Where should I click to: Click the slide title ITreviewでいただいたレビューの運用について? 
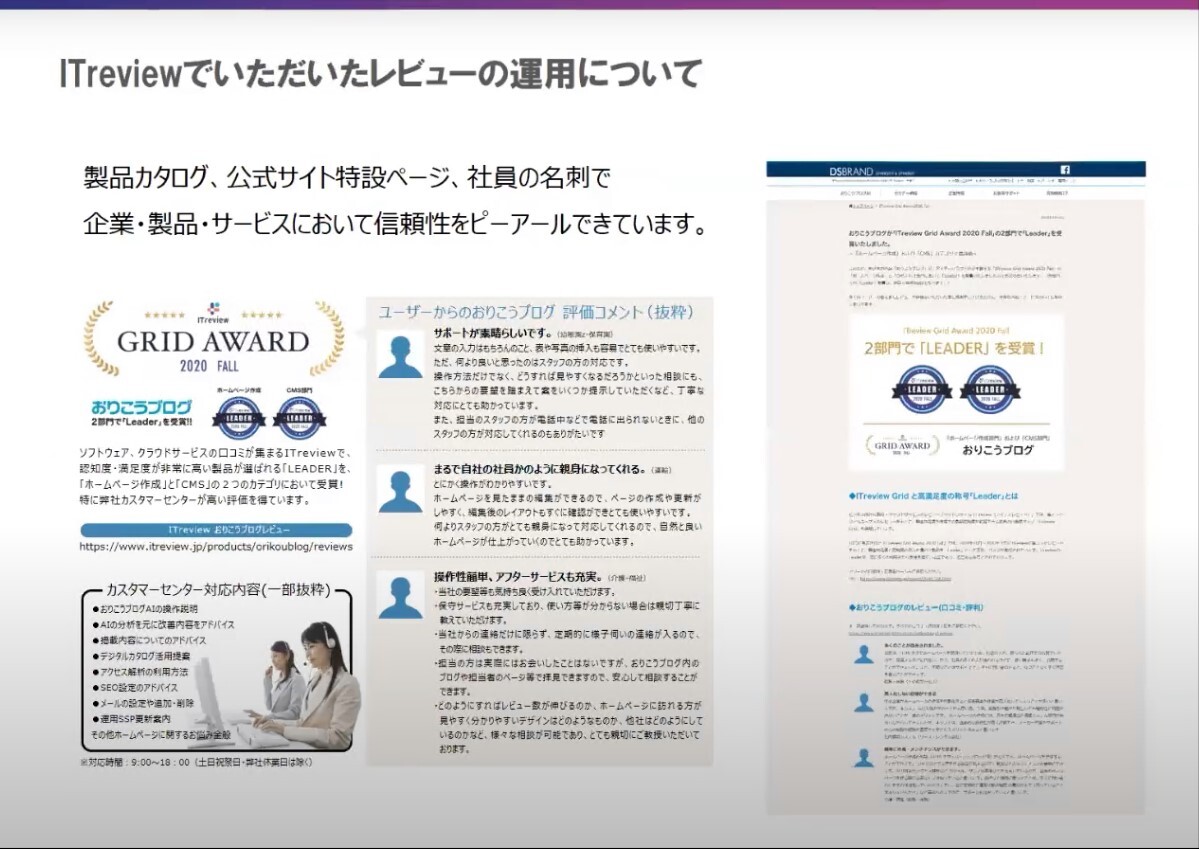380,73
